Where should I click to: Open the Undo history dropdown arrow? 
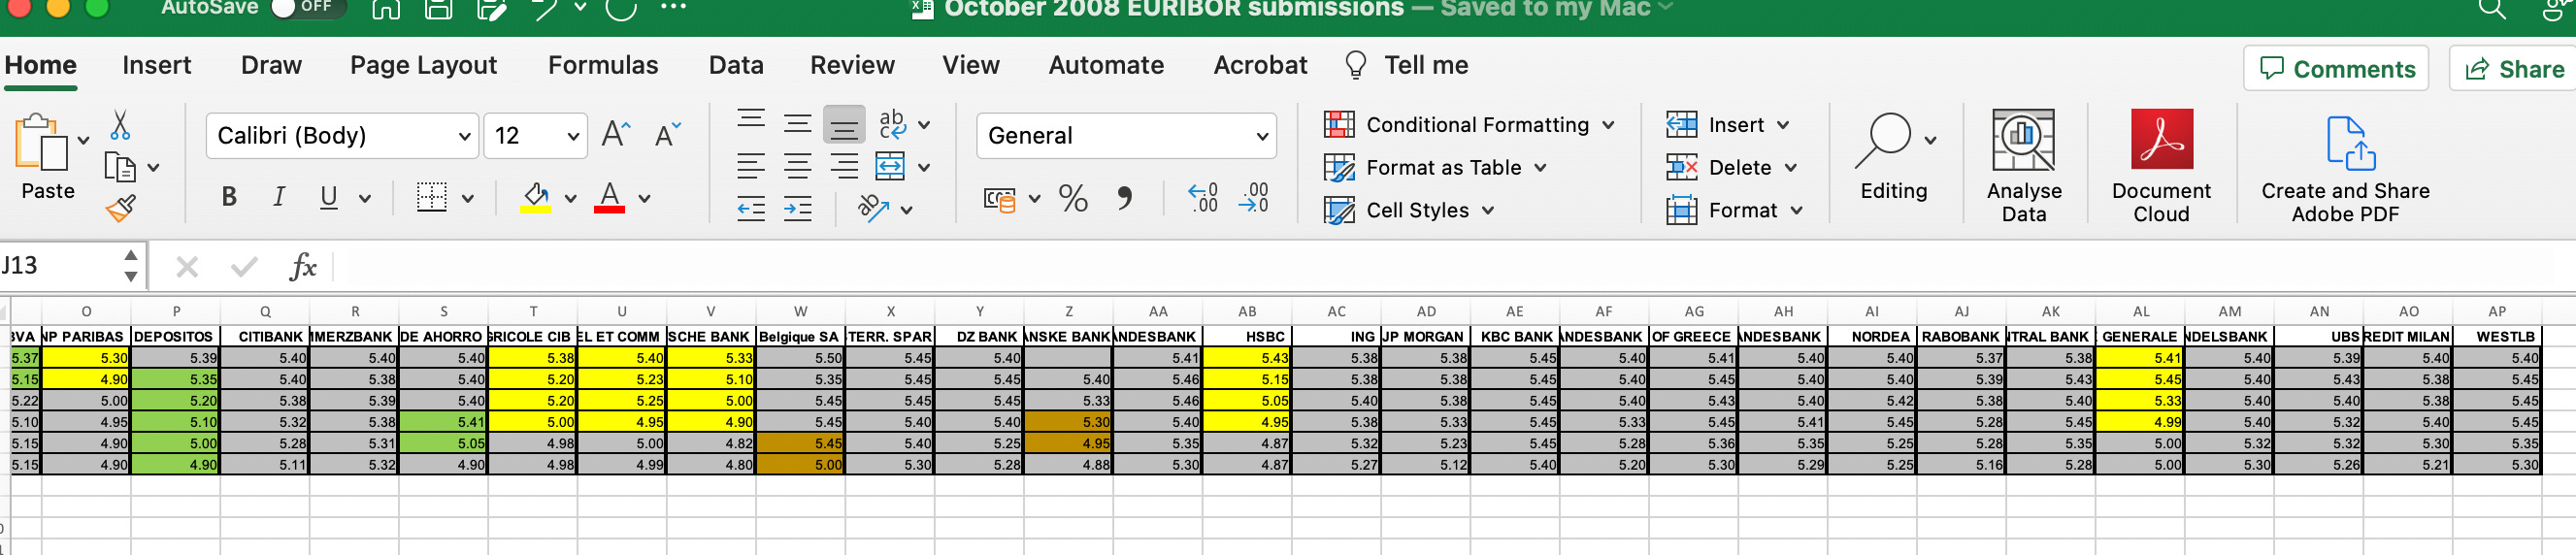(x=581, y=8)
